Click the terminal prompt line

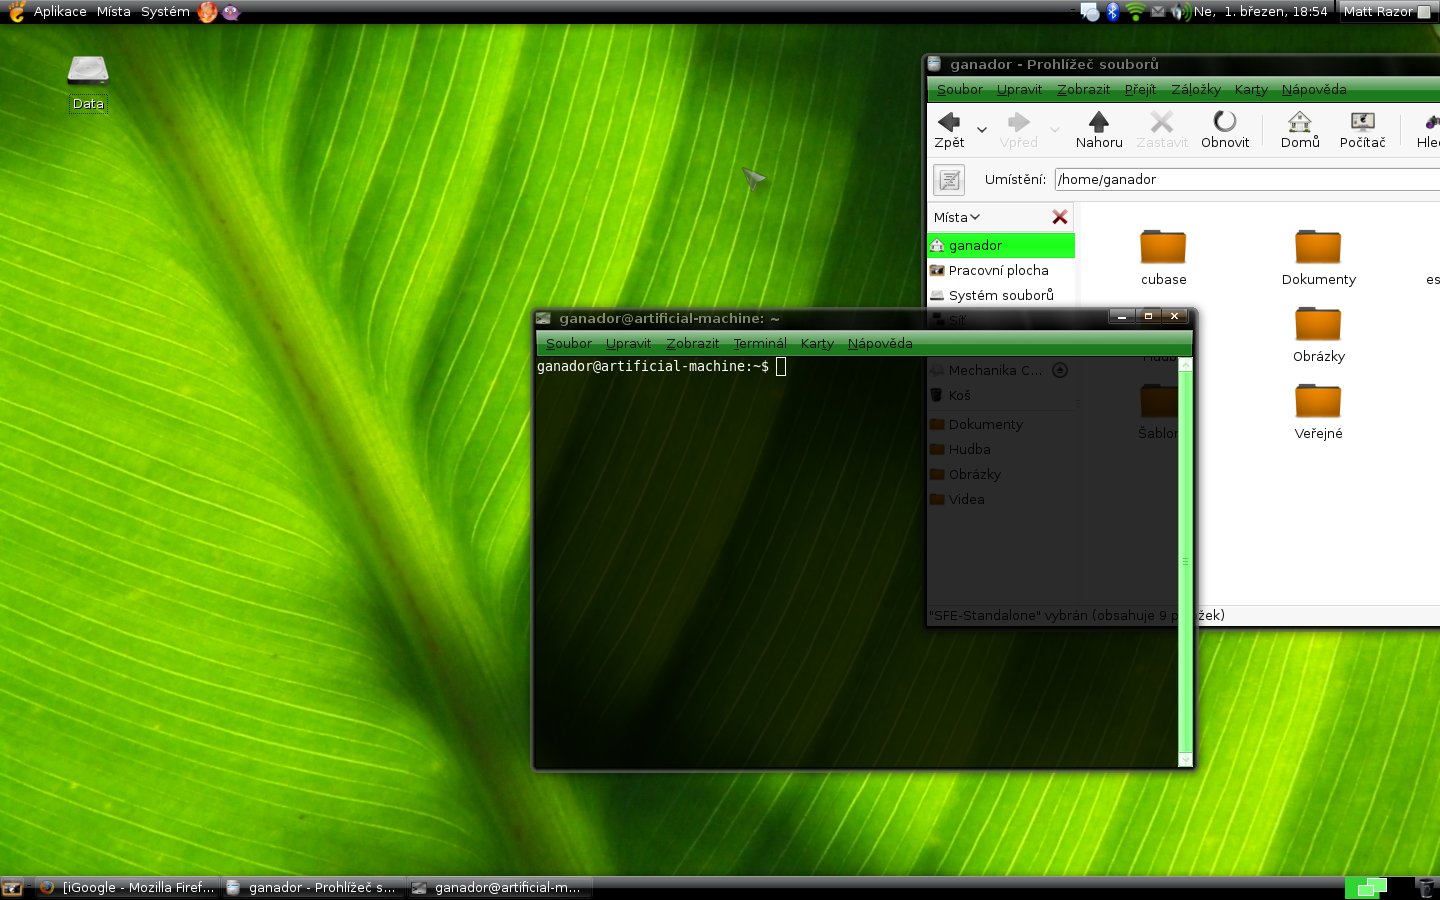pos(660,367)
